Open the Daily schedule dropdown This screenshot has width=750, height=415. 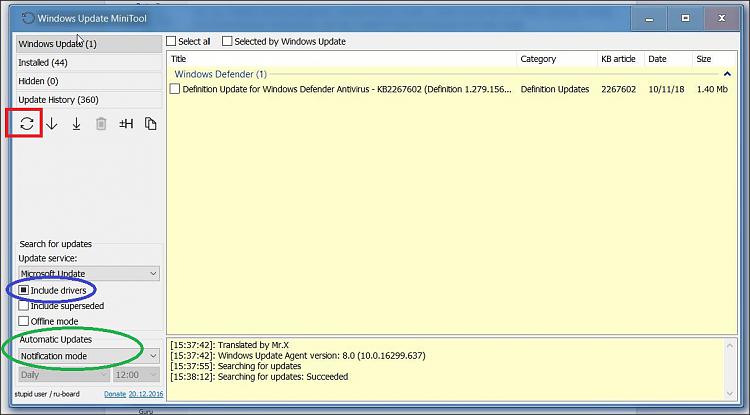(64, 375)
